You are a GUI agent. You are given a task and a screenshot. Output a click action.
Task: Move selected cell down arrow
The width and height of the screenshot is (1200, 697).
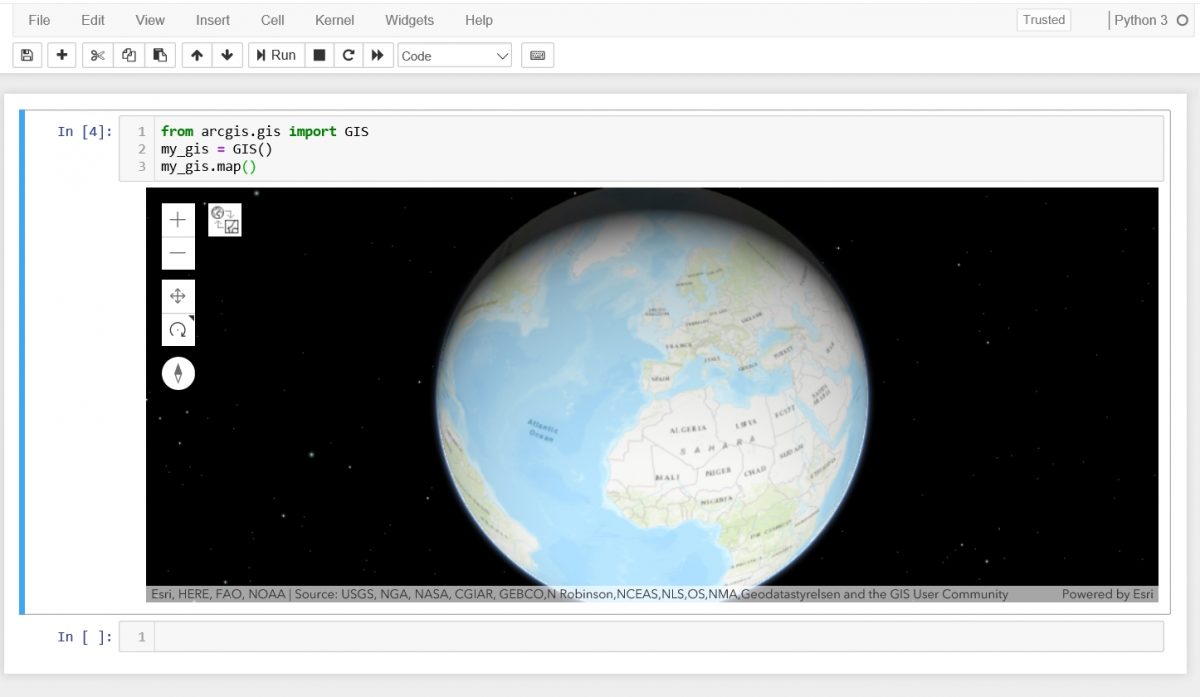[227, 56]
